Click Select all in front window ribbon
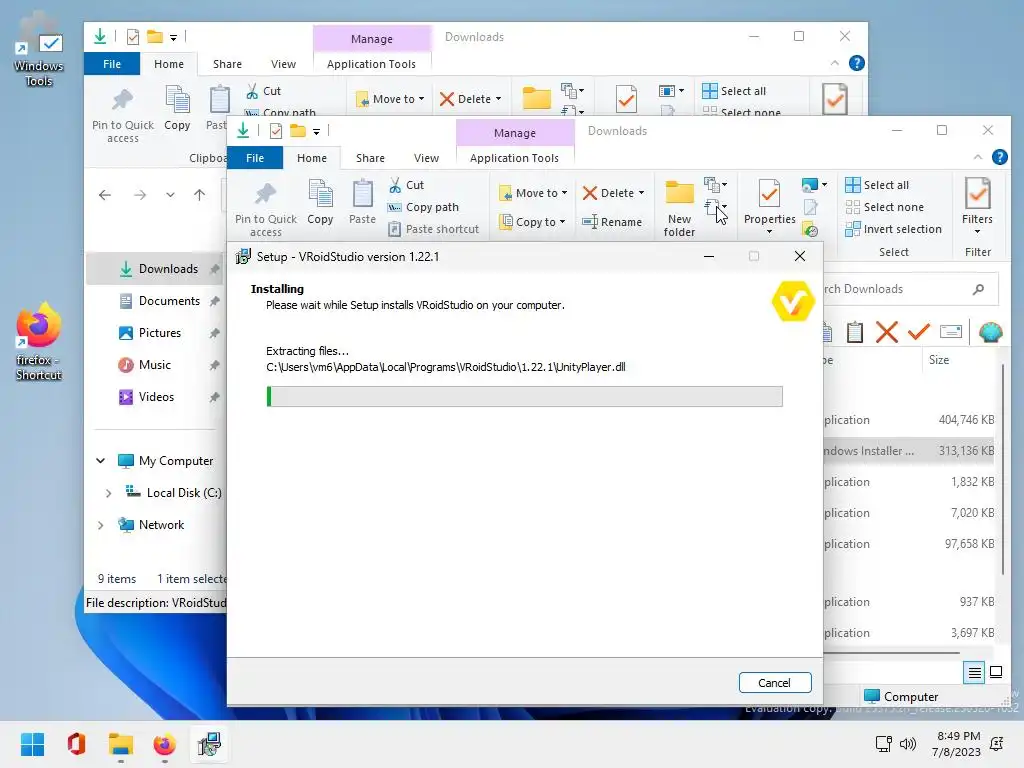The image size is (1024, 768). tap(876, 185)
